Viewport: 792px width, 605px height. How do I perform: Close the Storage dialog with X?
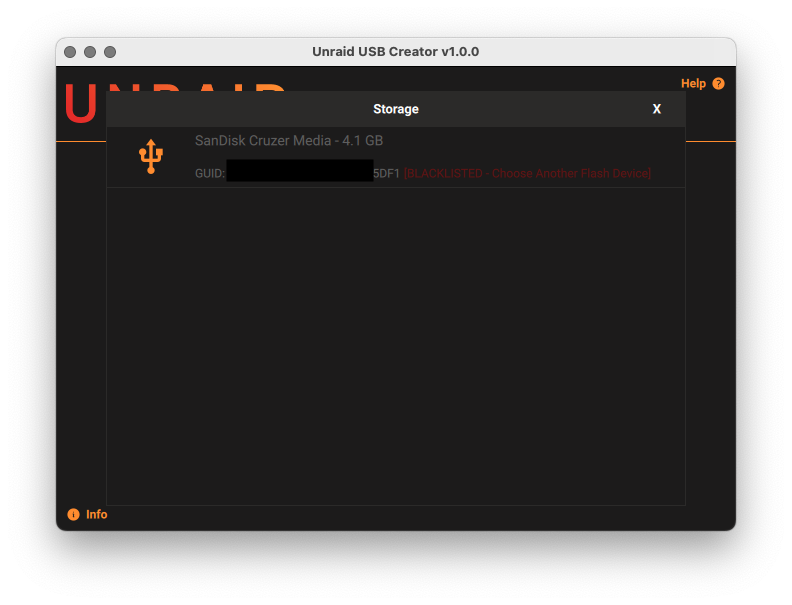(657, 109)
